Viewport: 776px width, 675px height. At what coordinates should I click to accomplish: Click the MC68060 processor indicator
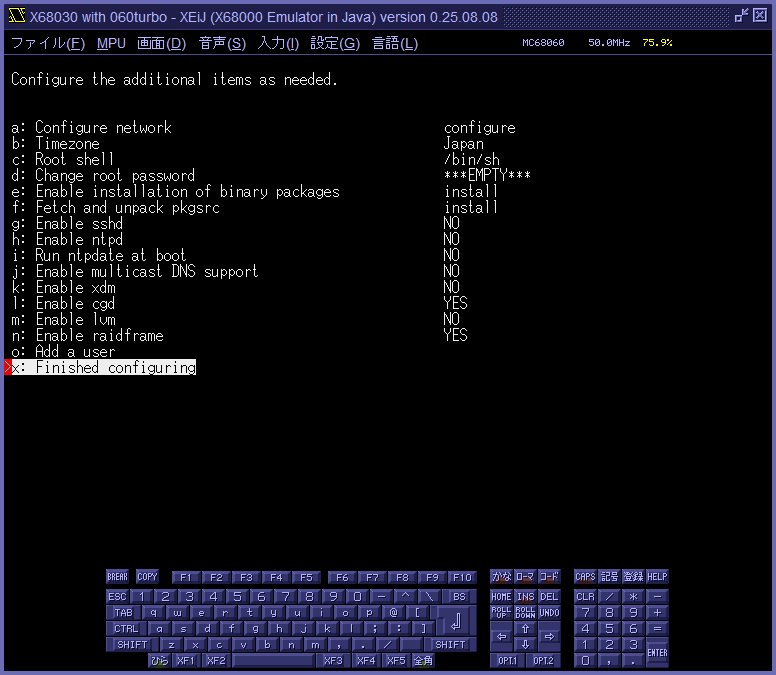click(x=543, y=43)
